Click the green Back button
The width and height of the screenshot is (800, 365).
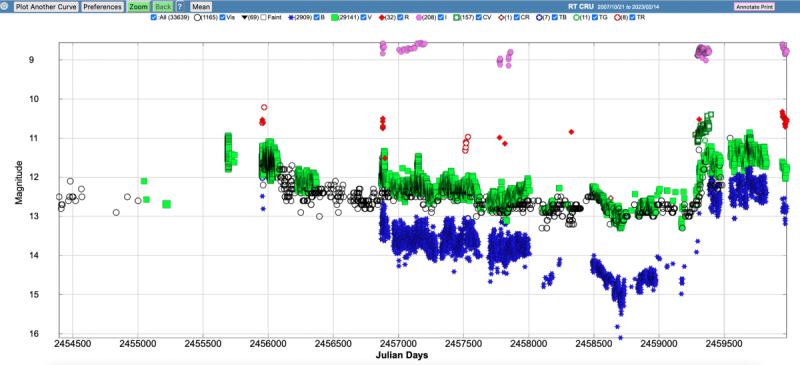(163, 7)
